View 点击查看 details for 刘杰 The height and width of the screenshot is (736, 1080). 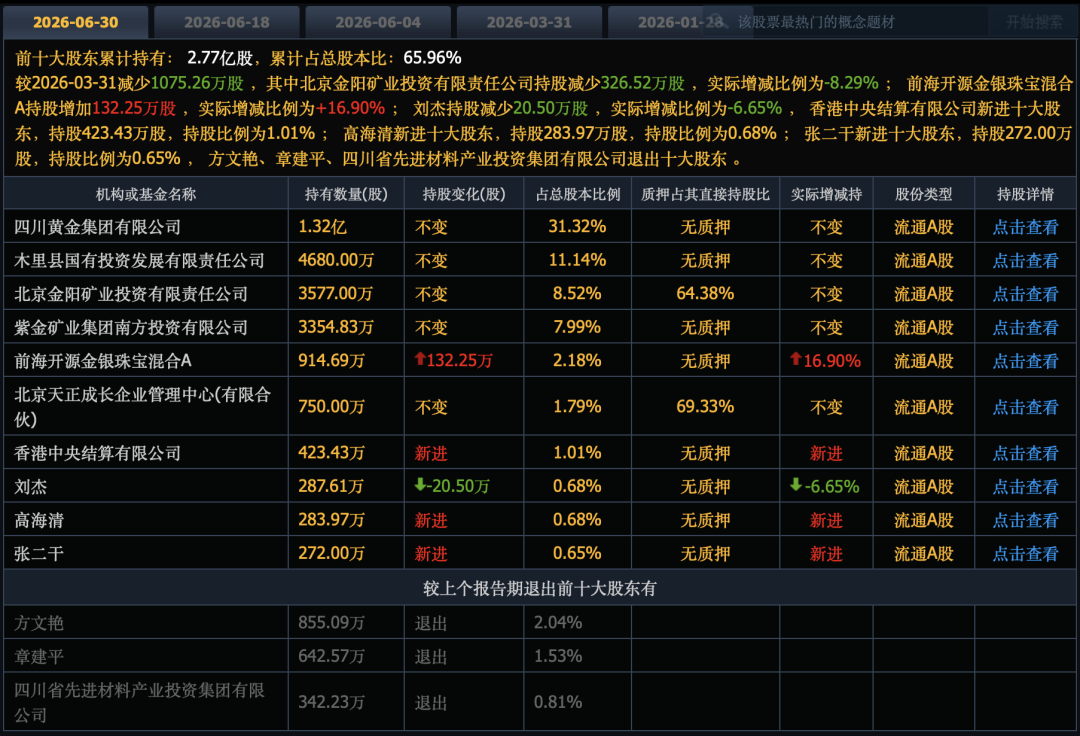point(1025,487)
